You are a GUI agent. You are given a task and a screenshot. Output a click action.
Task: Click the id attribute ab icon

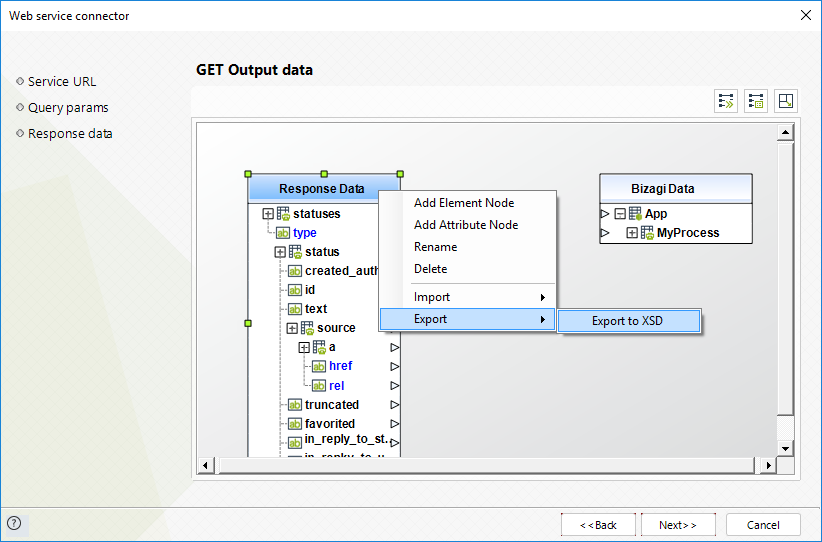pyautogui.click(x=295, y=290)
